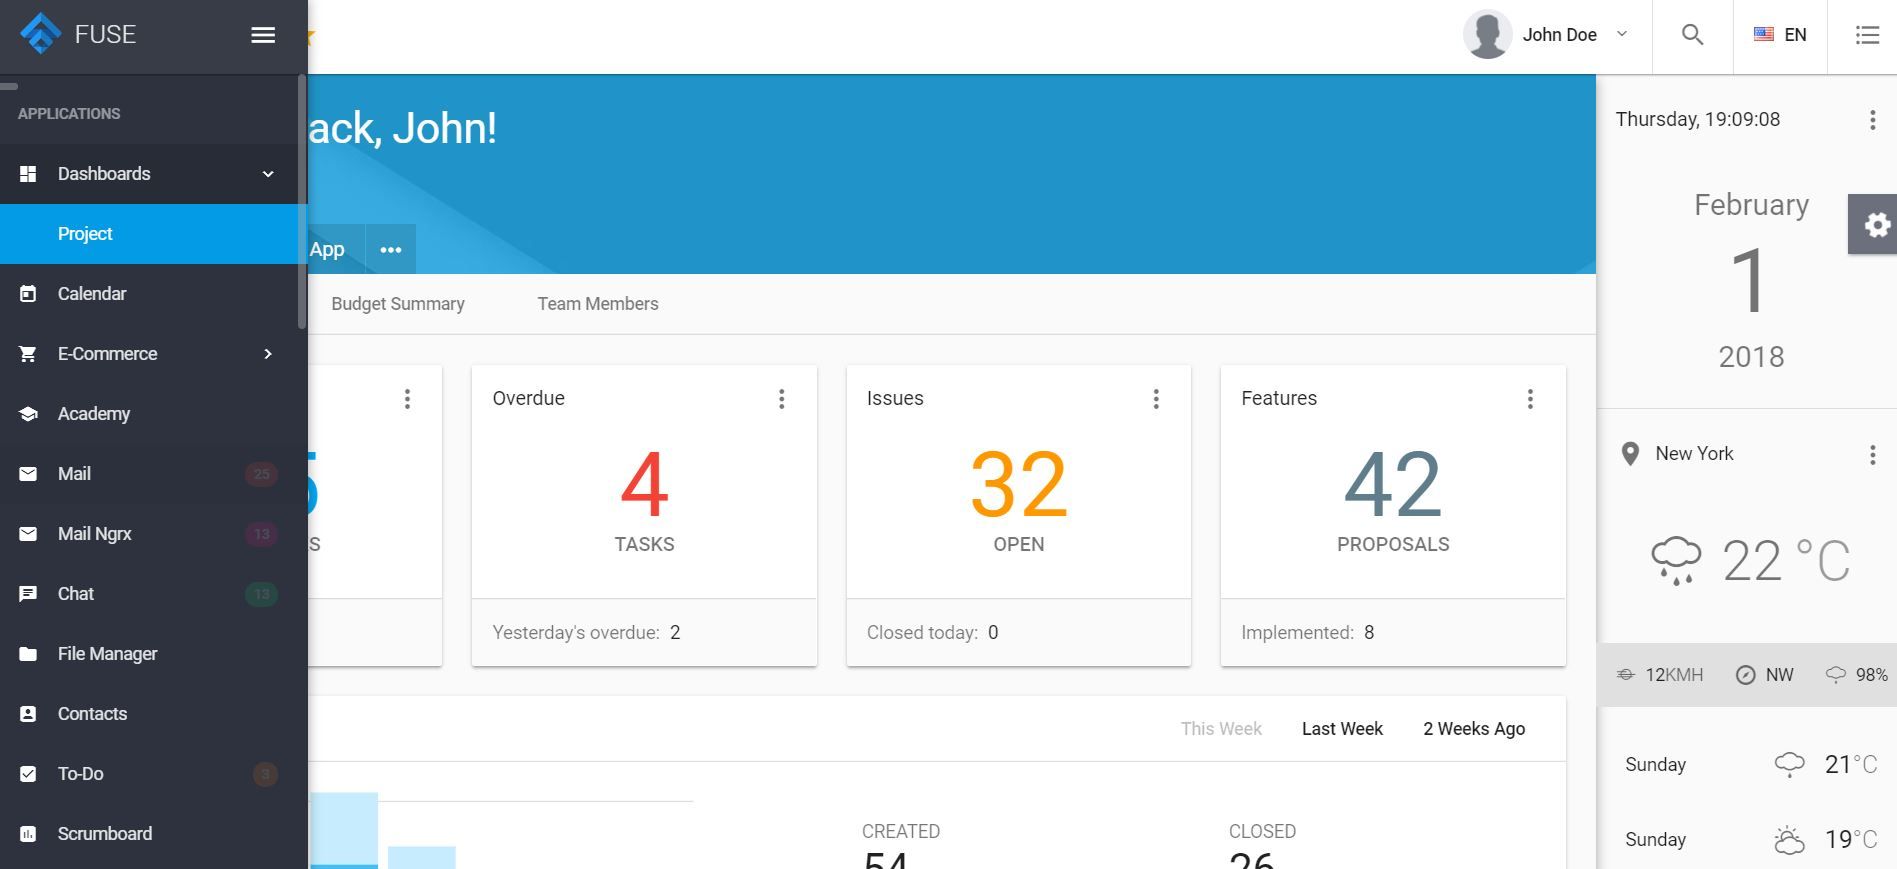The height and width of the screenshot is (869, 1897).
Task: Click the Scrumboard icon in sidebar
Action: tap(28, 834)
